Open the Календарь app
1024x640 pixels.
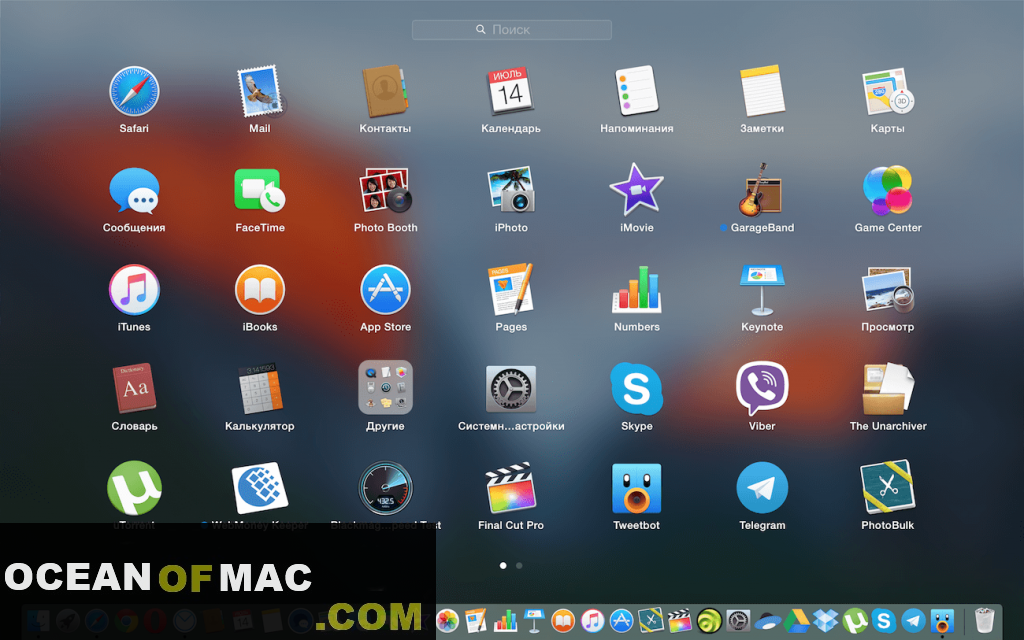[511, 91]
